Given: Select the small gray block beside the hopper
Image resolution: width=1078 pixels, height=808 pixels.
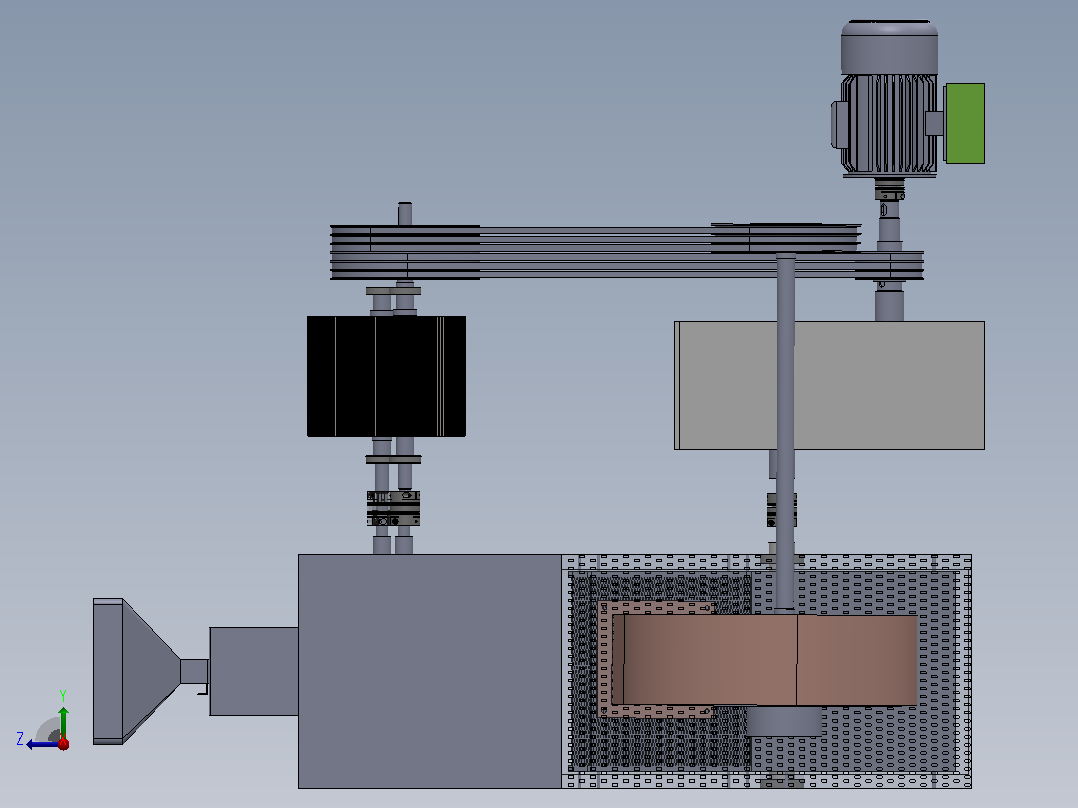Looking at the screenshot, I should (254, 671).
